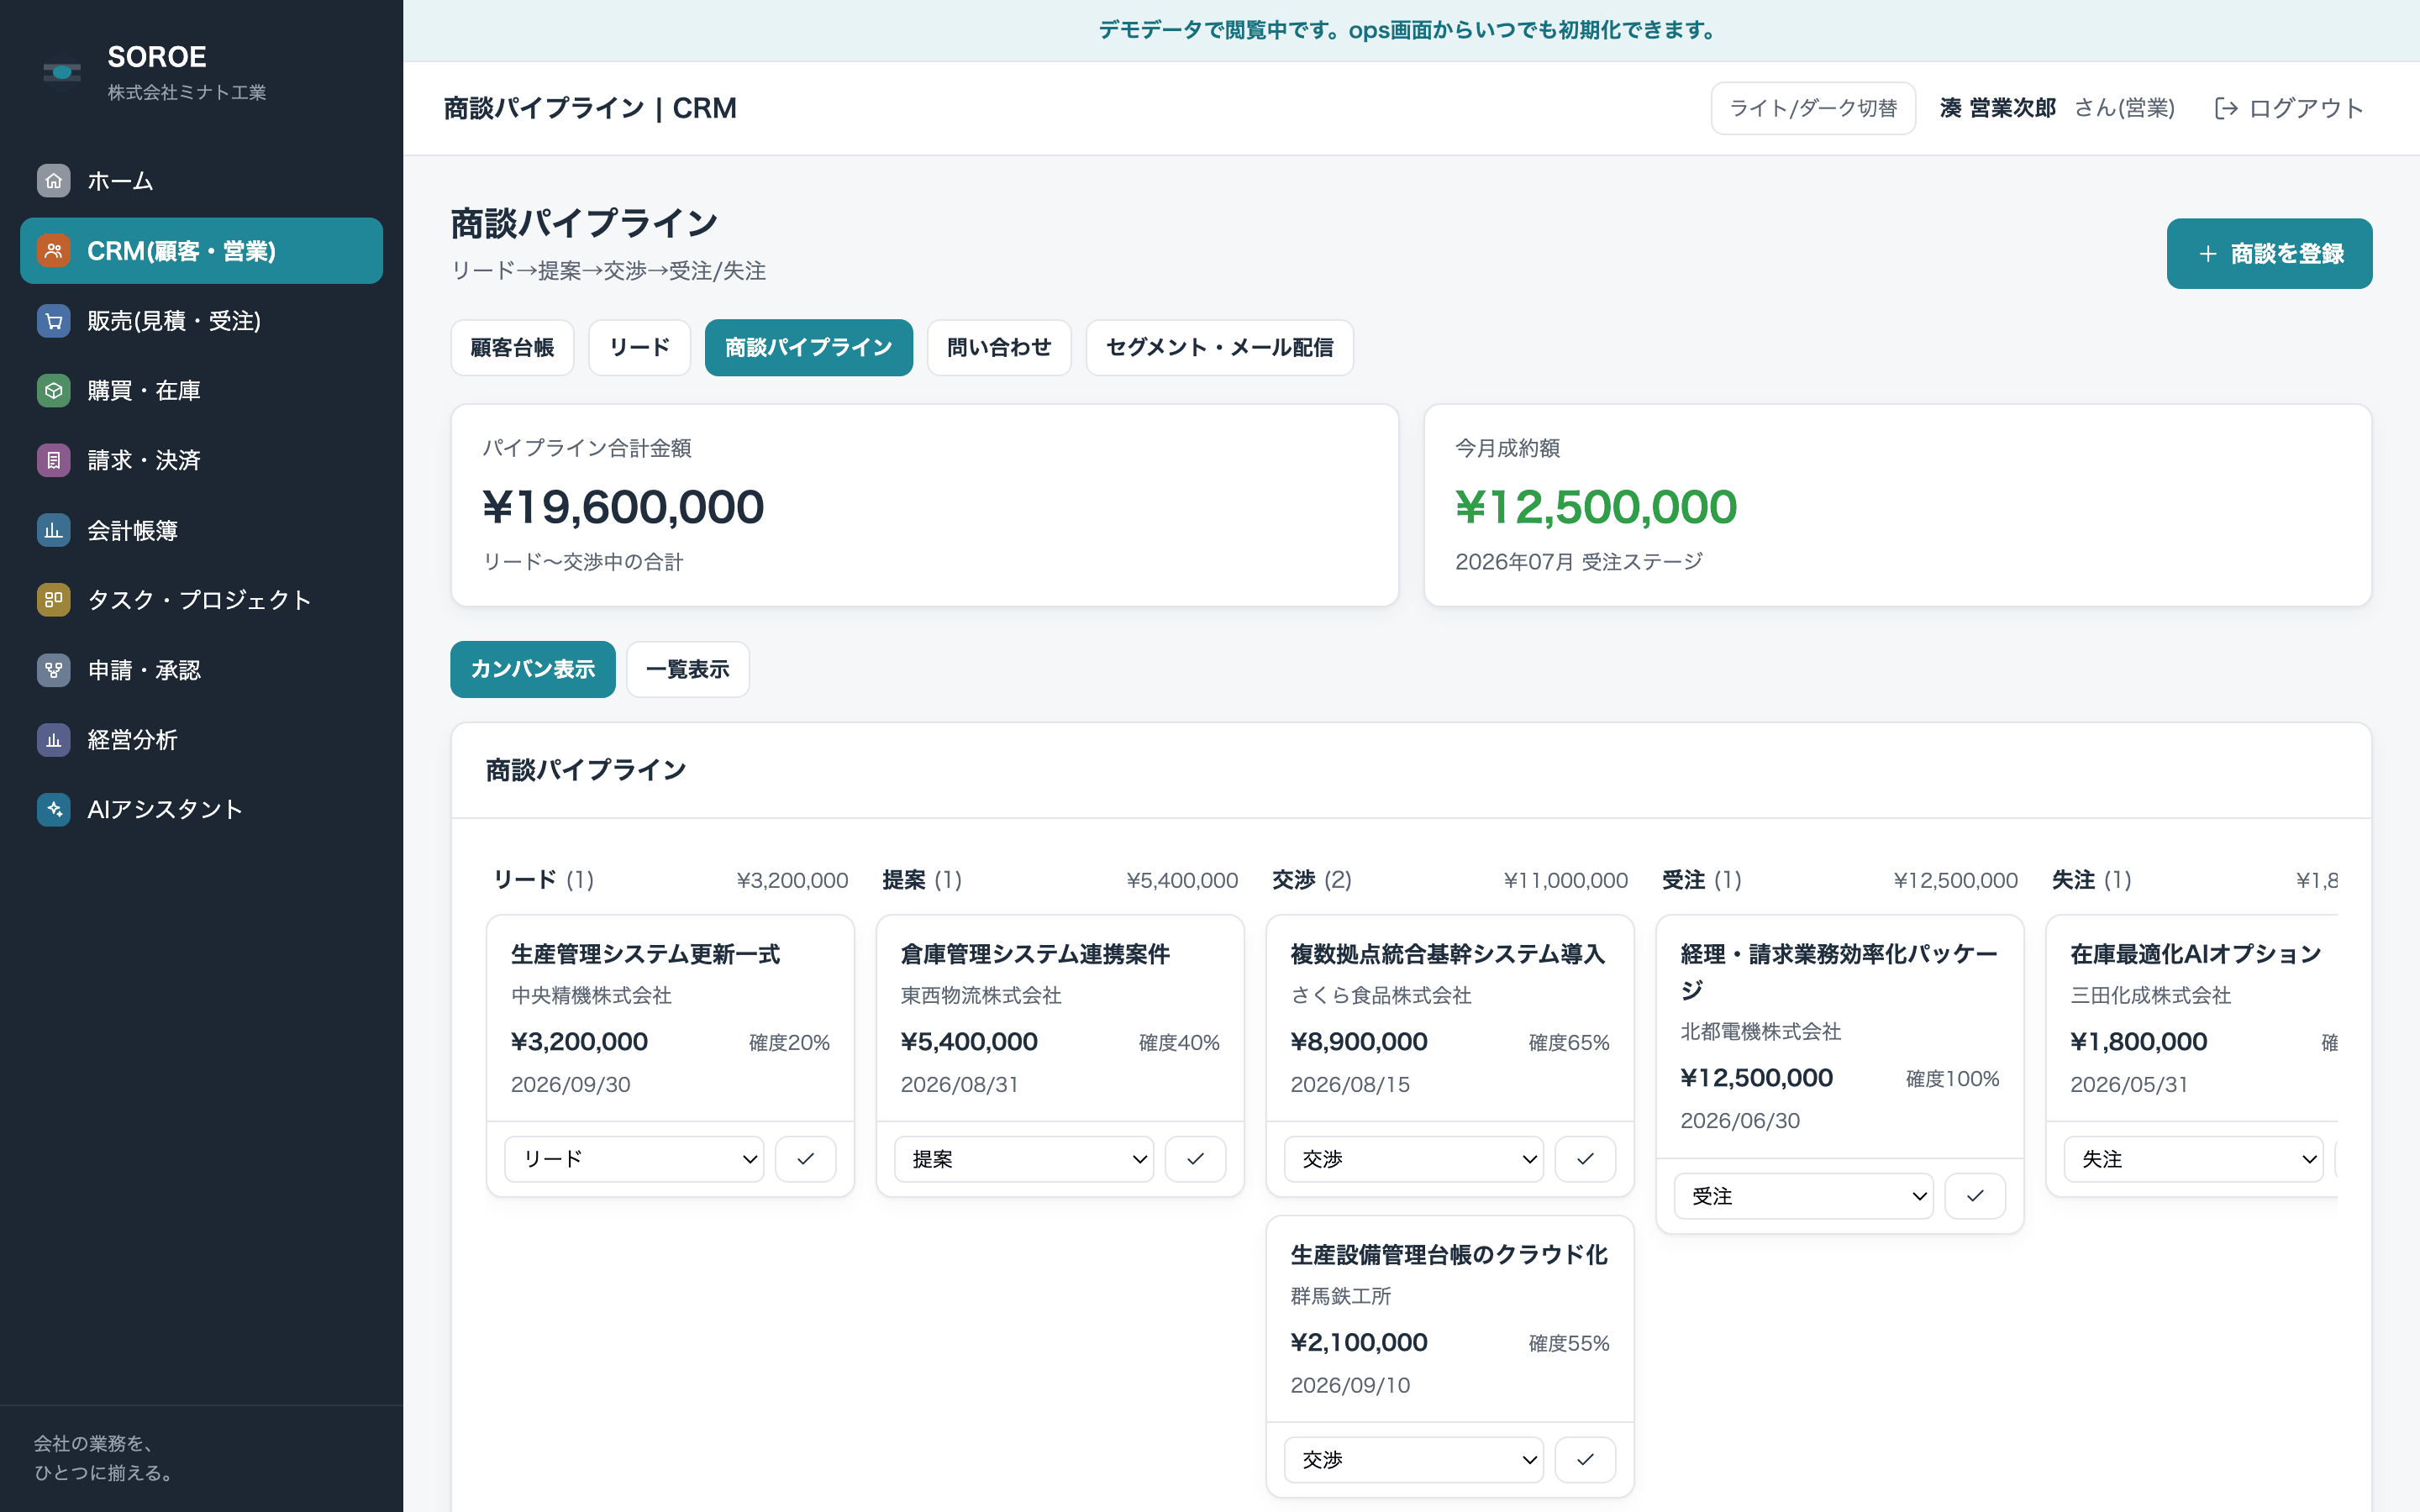This screenshot has width=2420, height=1512.
Task: Open タスク・プロジェクト sidebar menu
Action: pos(201,600)
